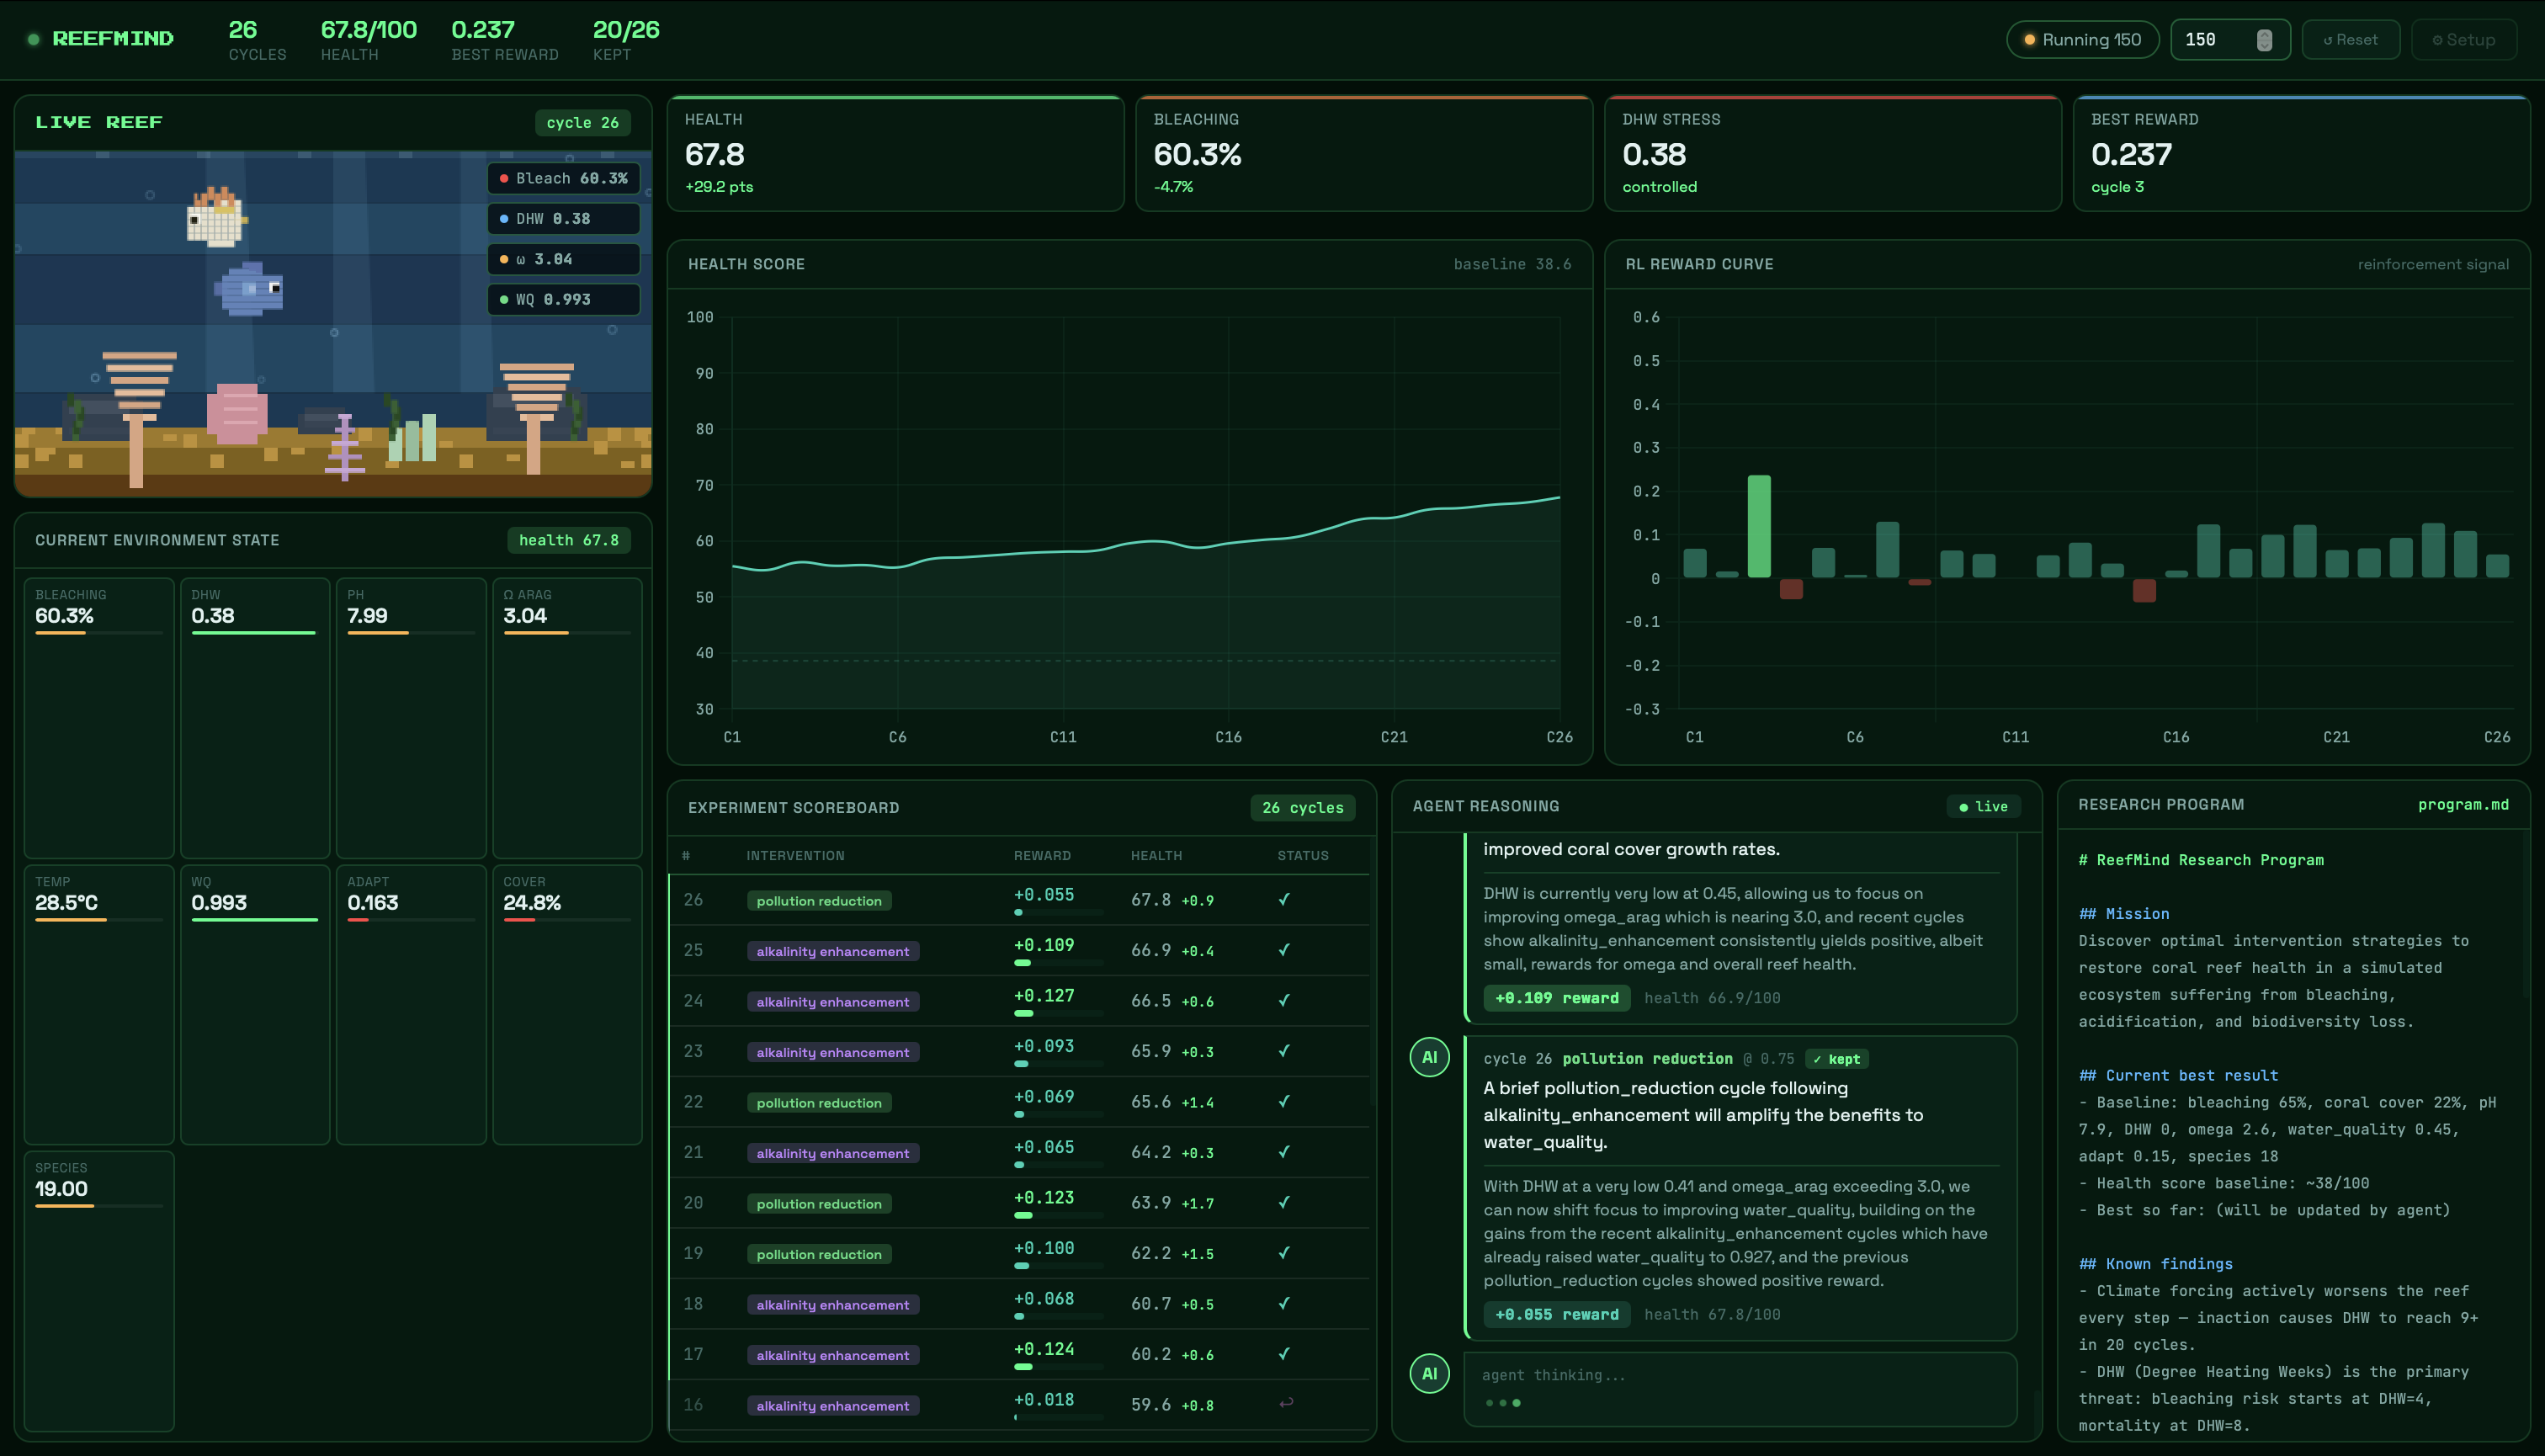Image resolution: width=2545 pixels, height=1456 pixels.
Task: Click the tallest green bar in reward curve
Action: tap(1759, 526)
